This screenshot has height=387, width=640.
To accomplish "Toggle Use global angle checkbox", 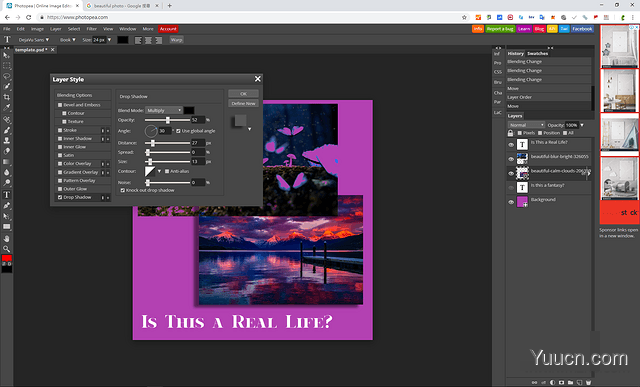I will click(178, 131).
